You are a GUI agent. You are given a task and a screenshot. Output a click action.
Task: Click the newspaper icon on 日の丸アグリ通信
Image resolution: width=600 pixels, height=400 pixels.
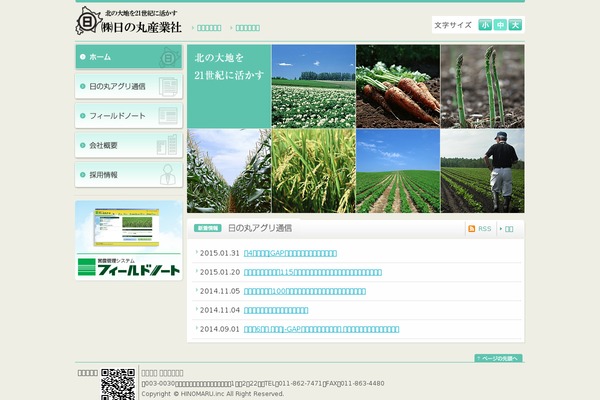[168, 87]
